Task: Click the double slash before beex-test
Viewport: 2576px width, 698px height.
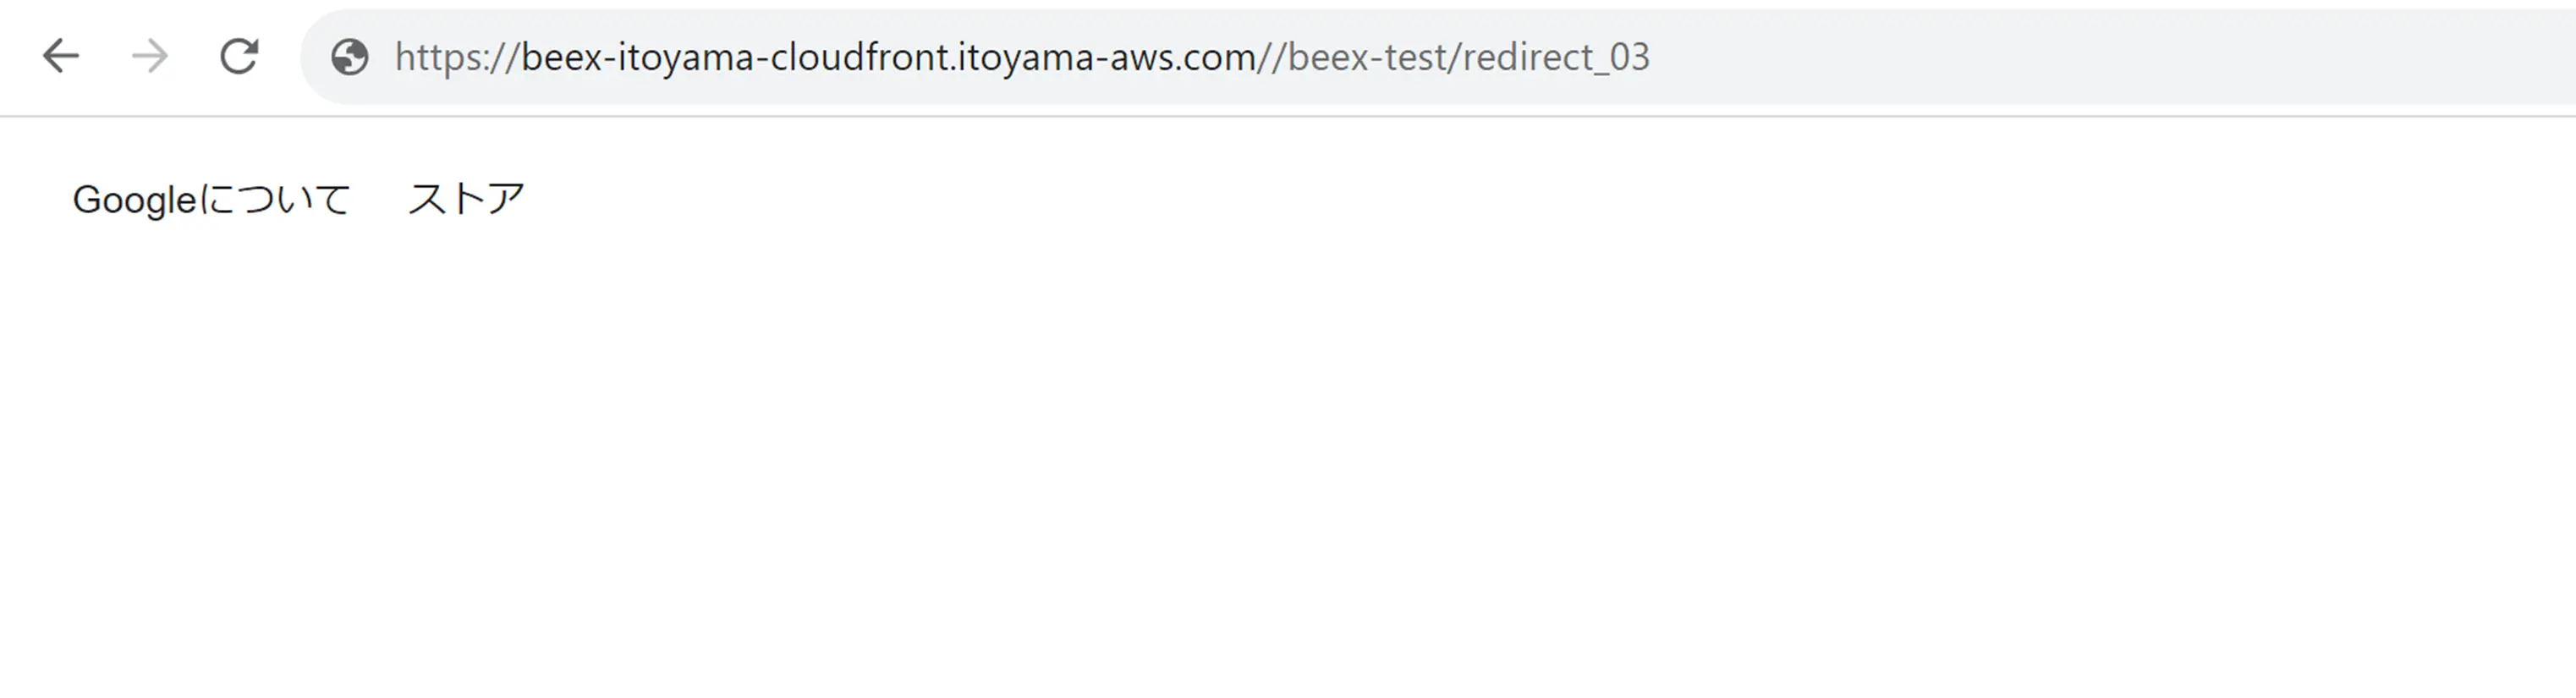Action: [1272, 57]
